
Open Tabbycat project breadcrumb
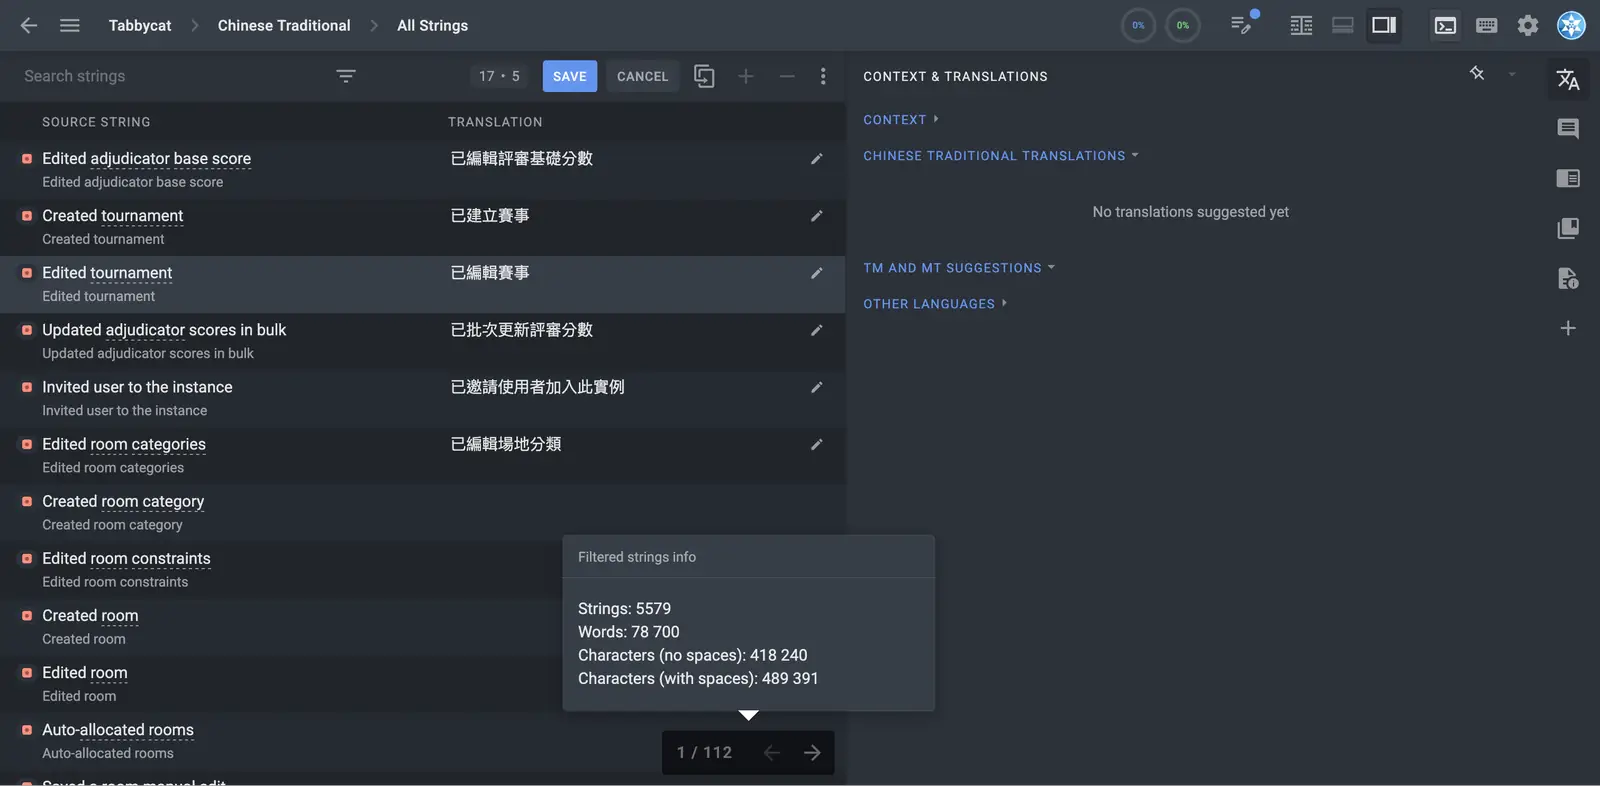[x=140, y=25]
